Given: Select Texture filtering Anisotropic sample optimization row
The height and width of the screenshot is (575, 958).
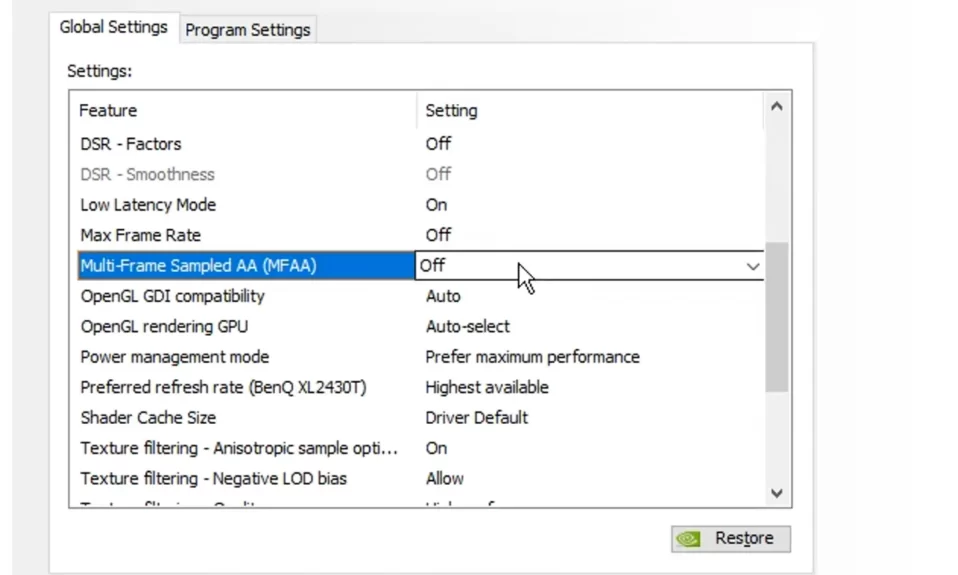Looking at the screenshot, I should pos(420,449).
